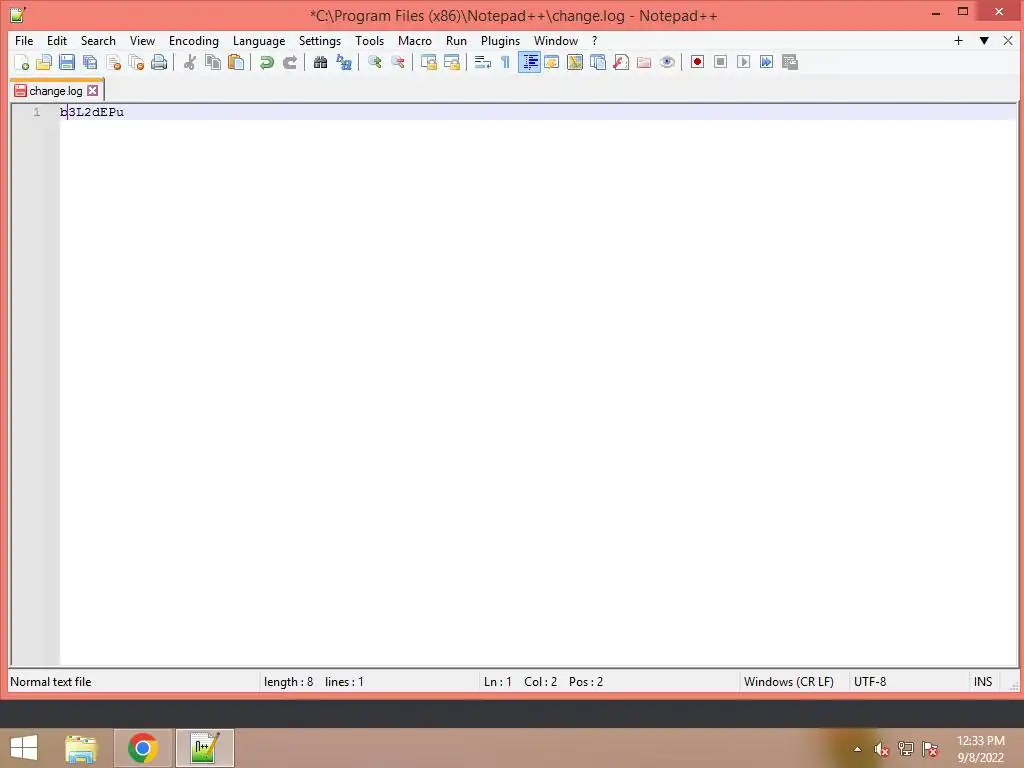Open the Windows Start button
The height and width of the screenshot is (768, 1024).
[24, 748]
